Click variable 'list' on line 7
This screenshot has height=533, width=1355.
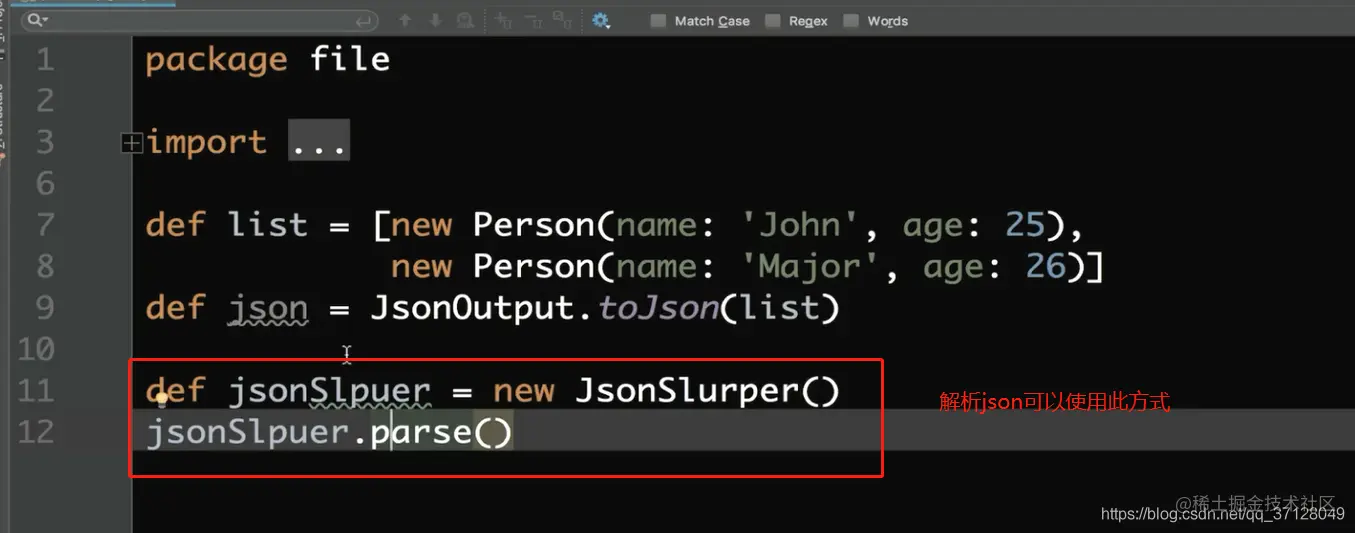tap(267, 224)
